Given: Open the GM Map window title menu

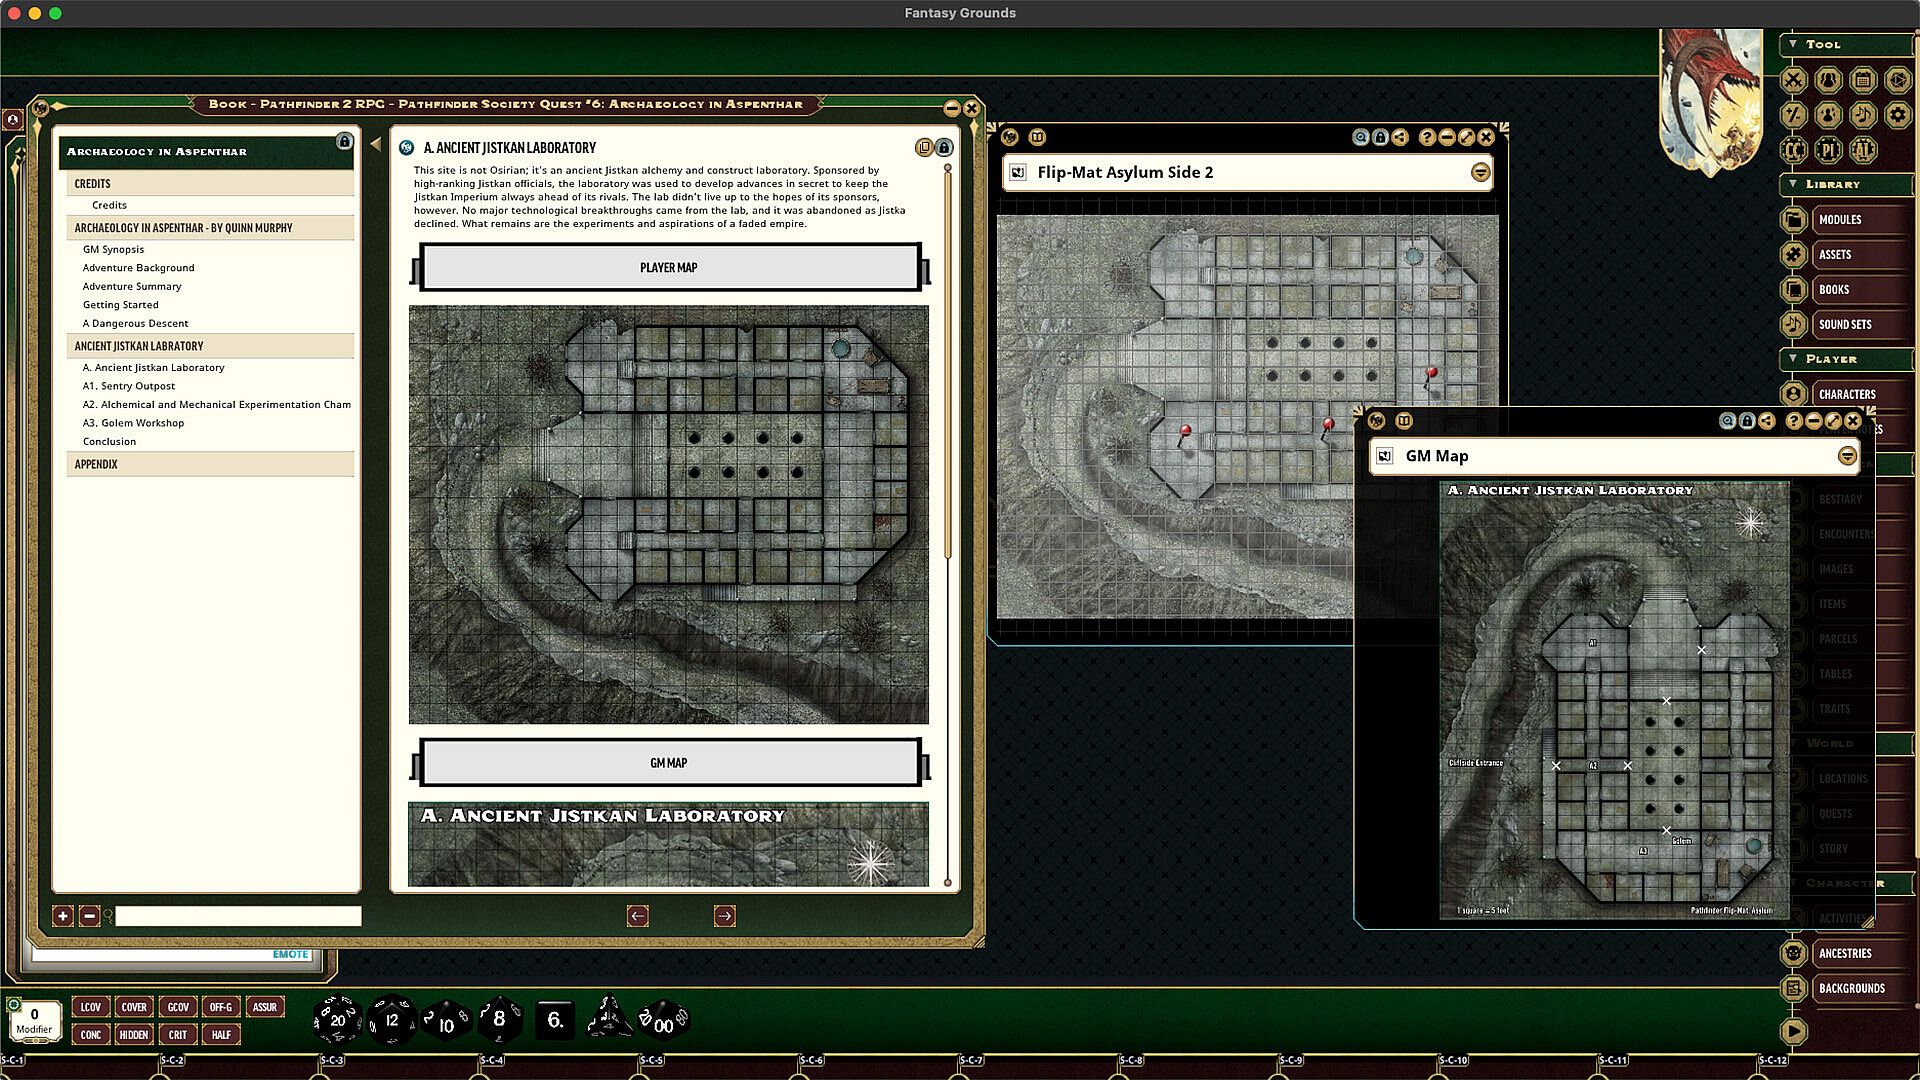Looking at the screenshot, I should click(1847, 456).
